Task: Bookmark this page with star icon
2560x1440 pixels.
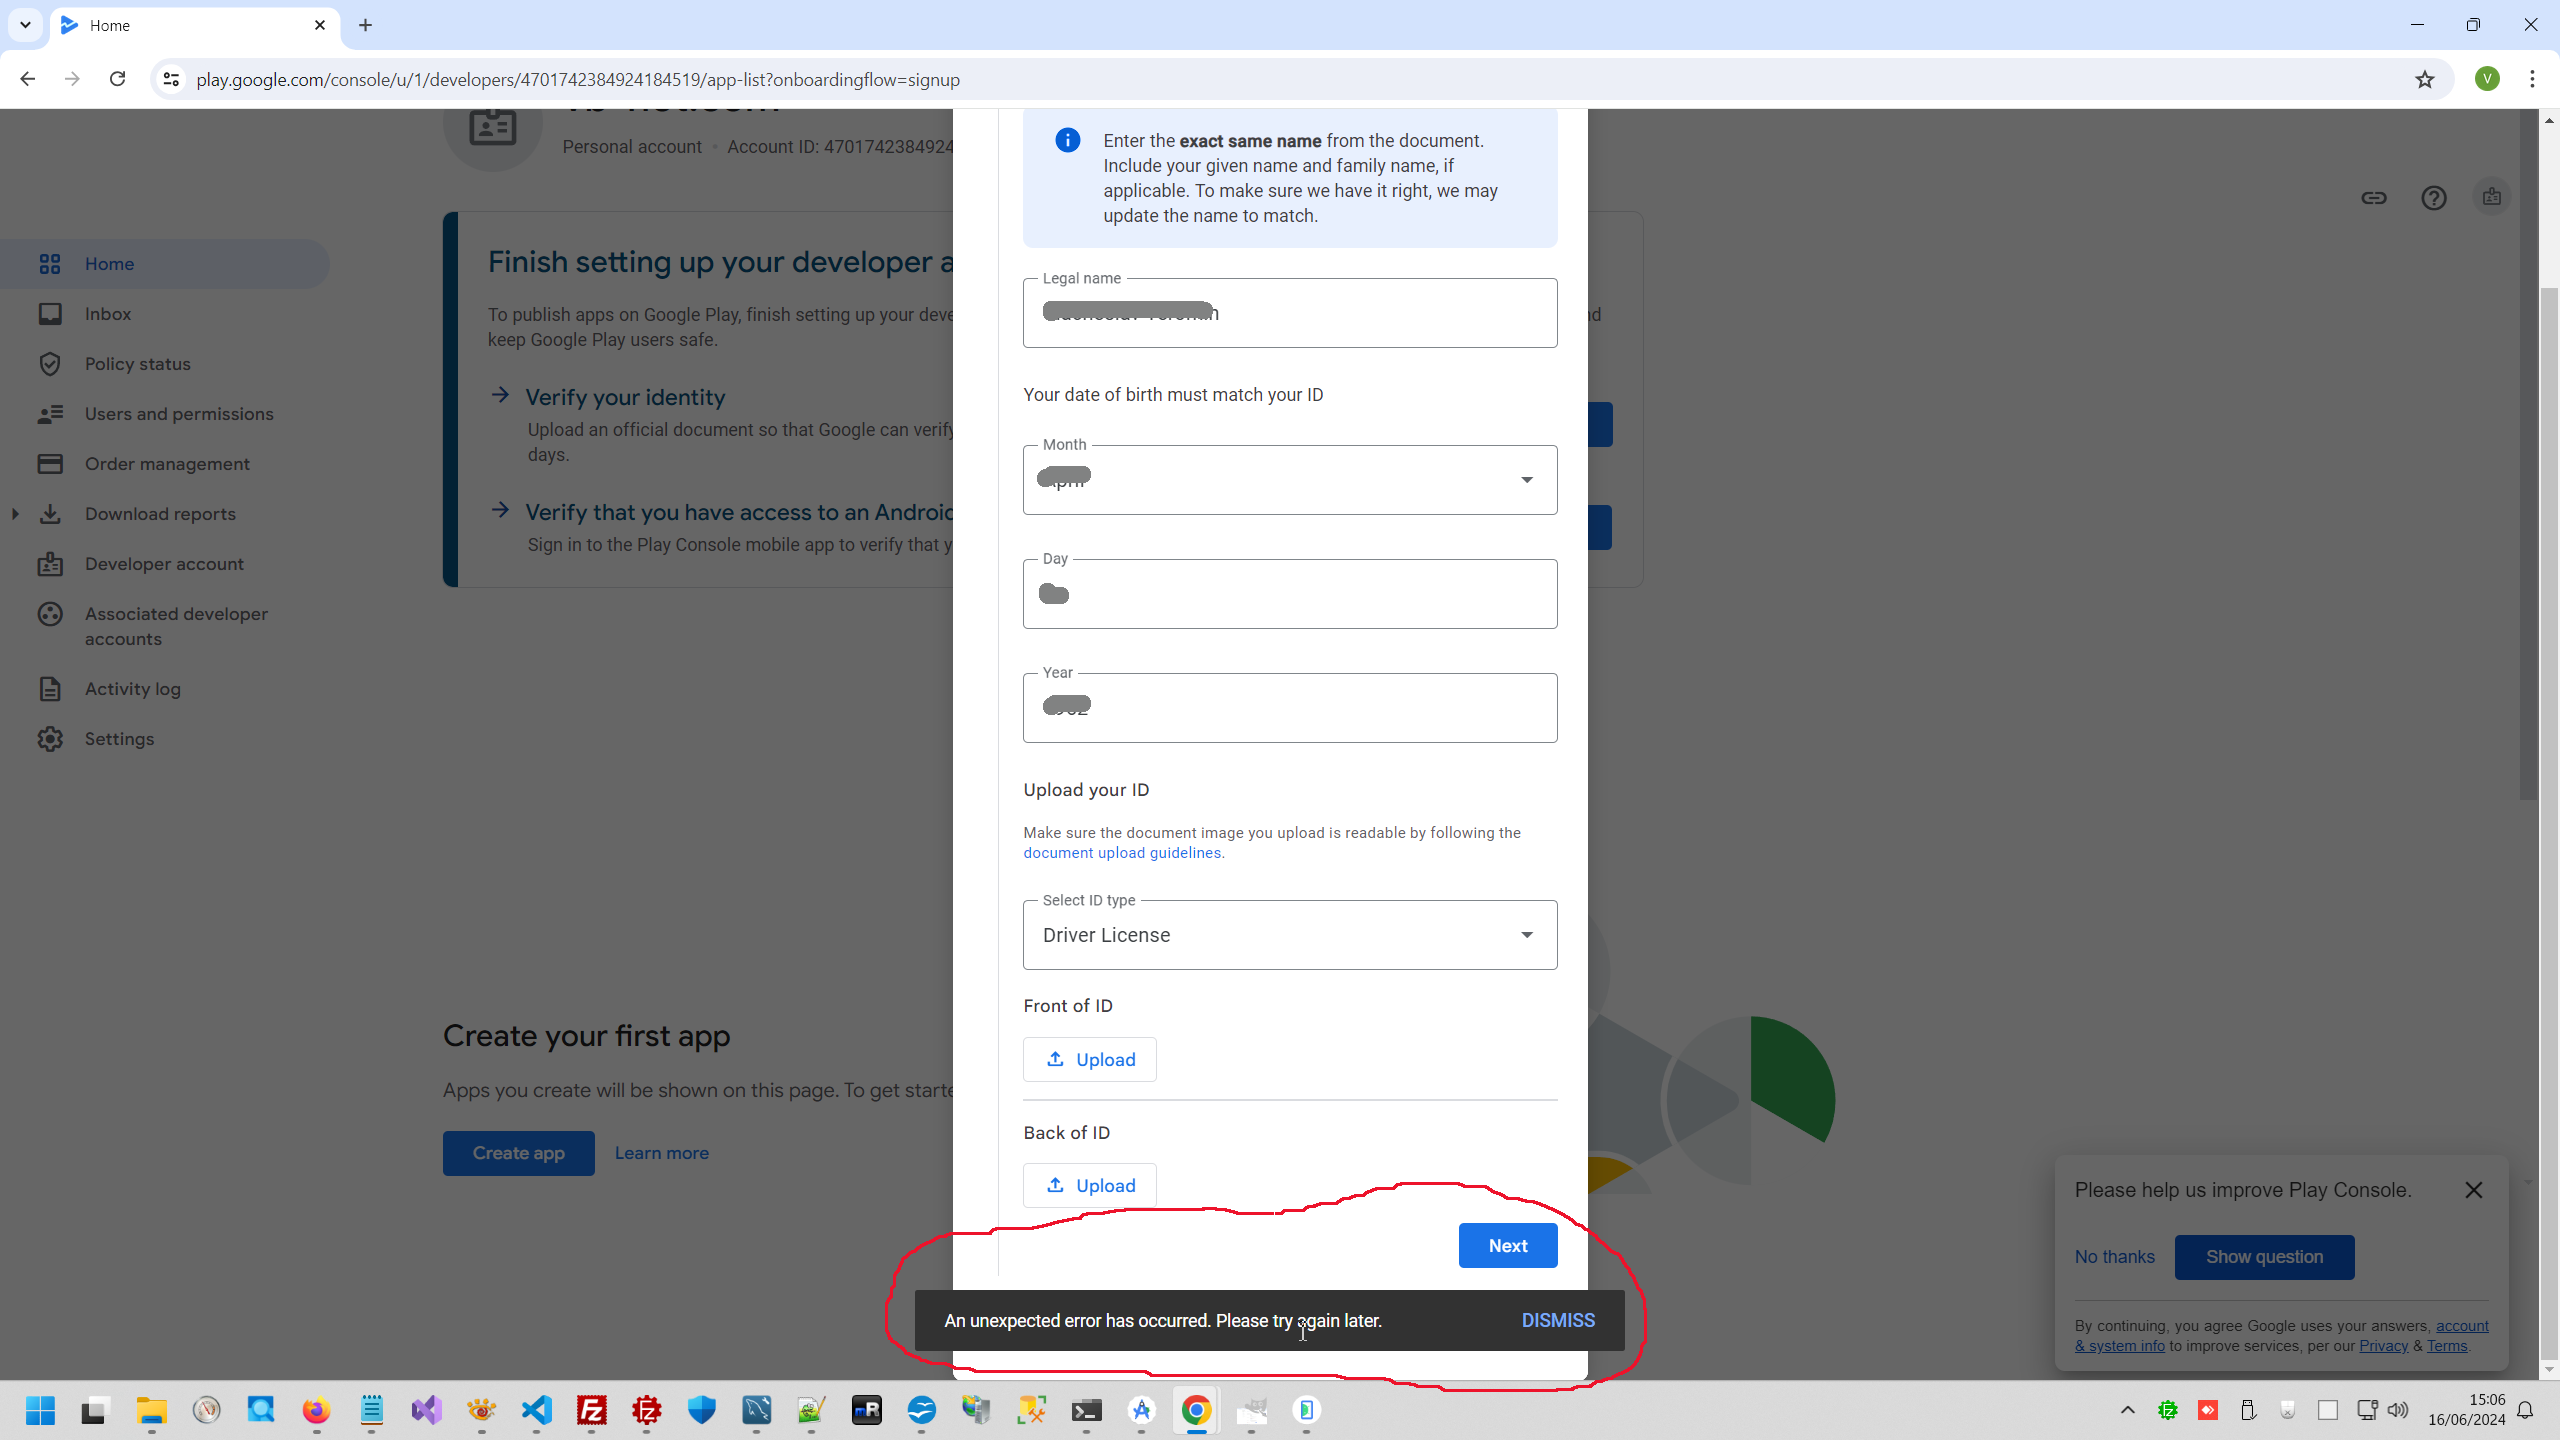Action: point(2424,80)
